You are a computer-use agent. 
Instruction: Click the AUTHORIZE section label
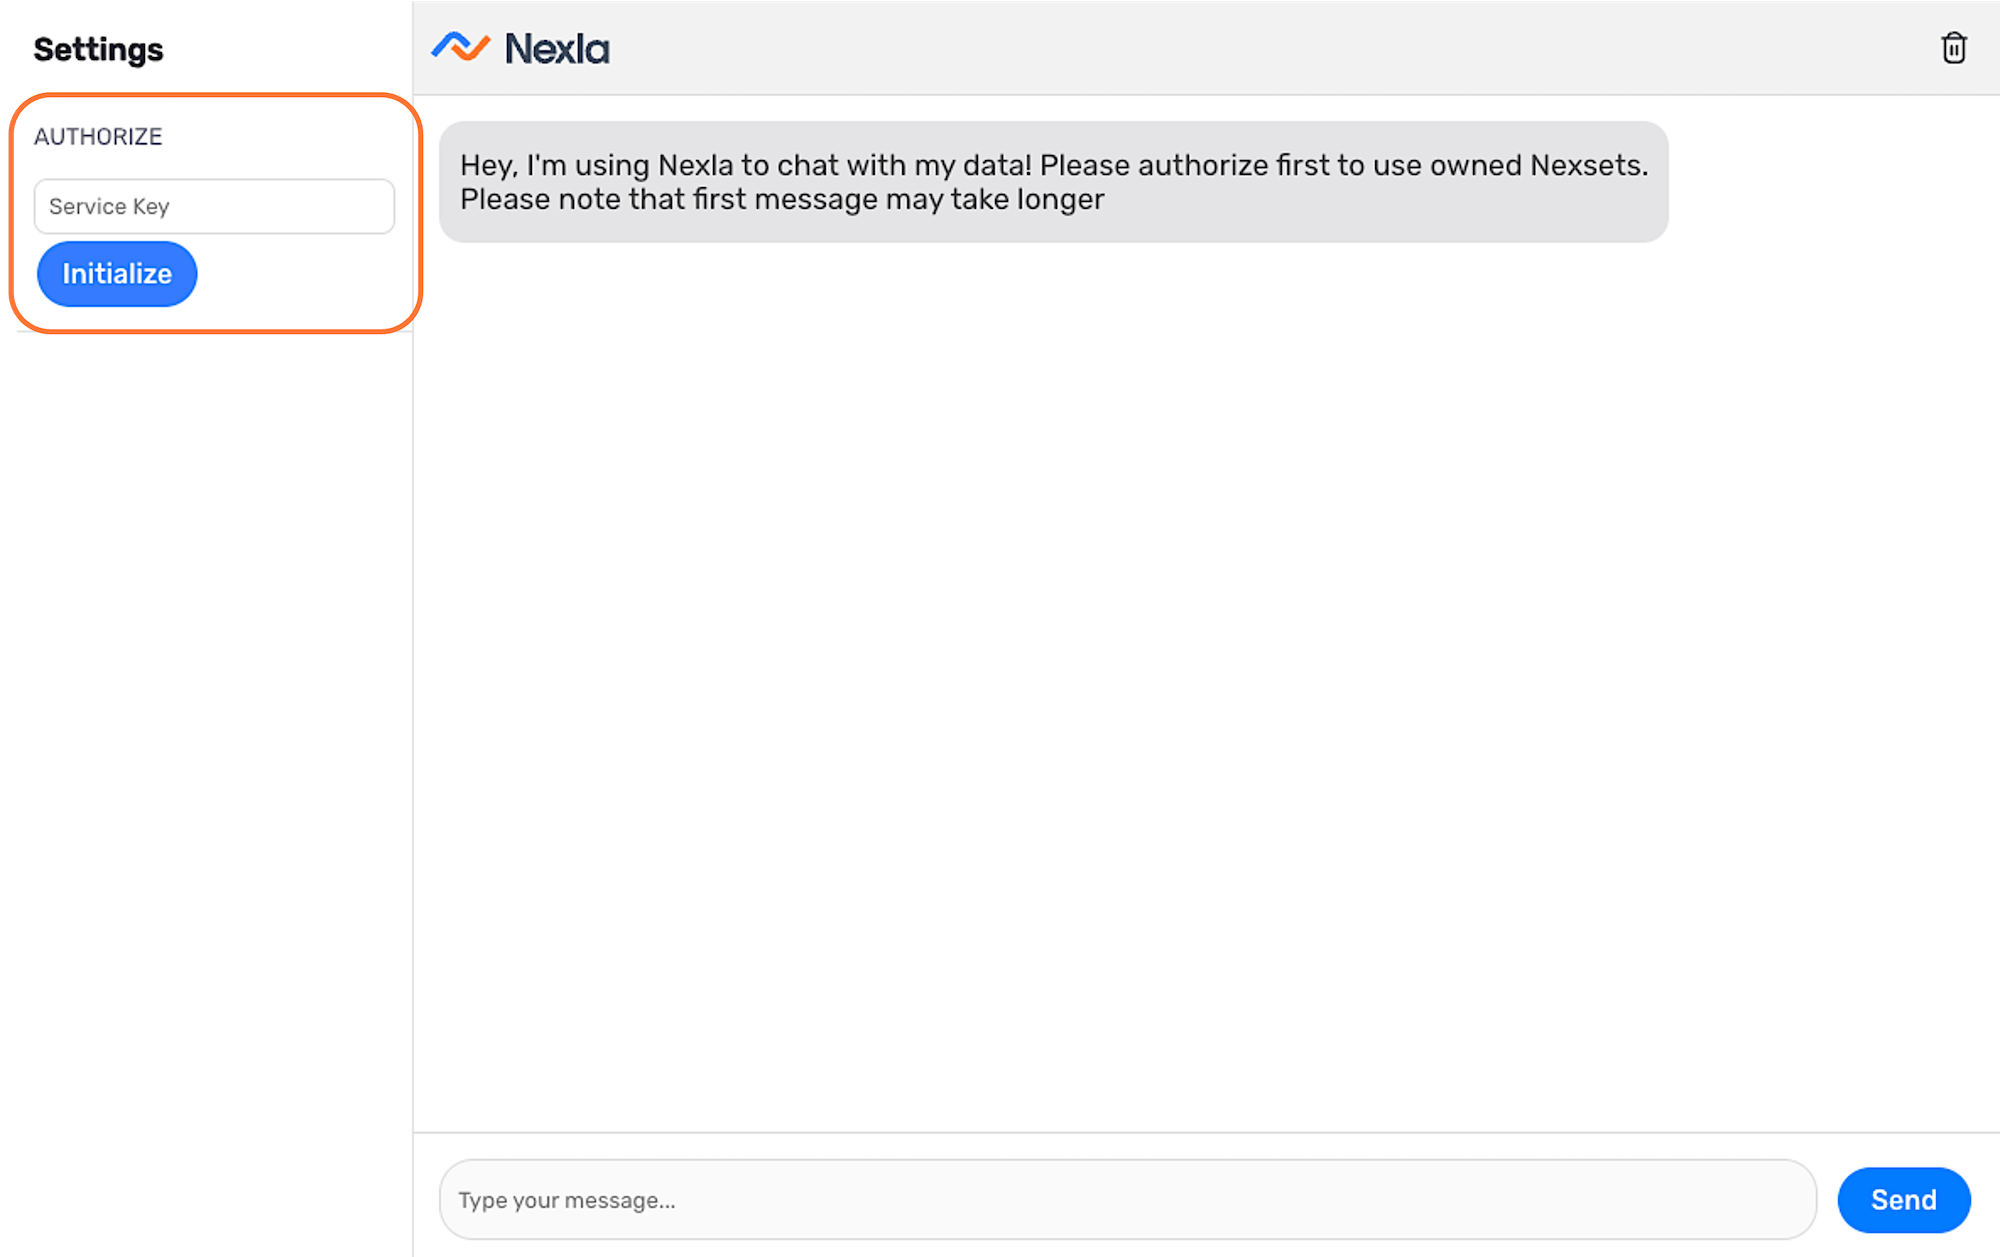pos(98,136)
